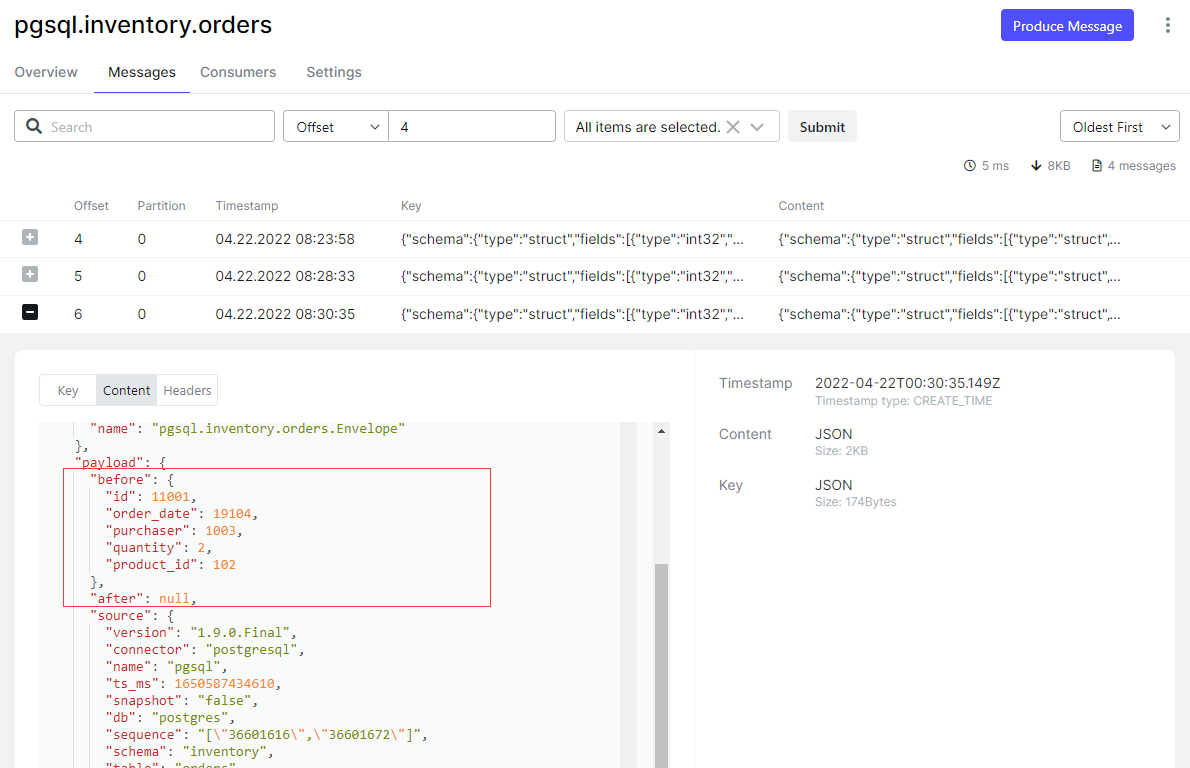Click the Content column header
This screenshot has height=768, width=1190.
pos(801,206)
